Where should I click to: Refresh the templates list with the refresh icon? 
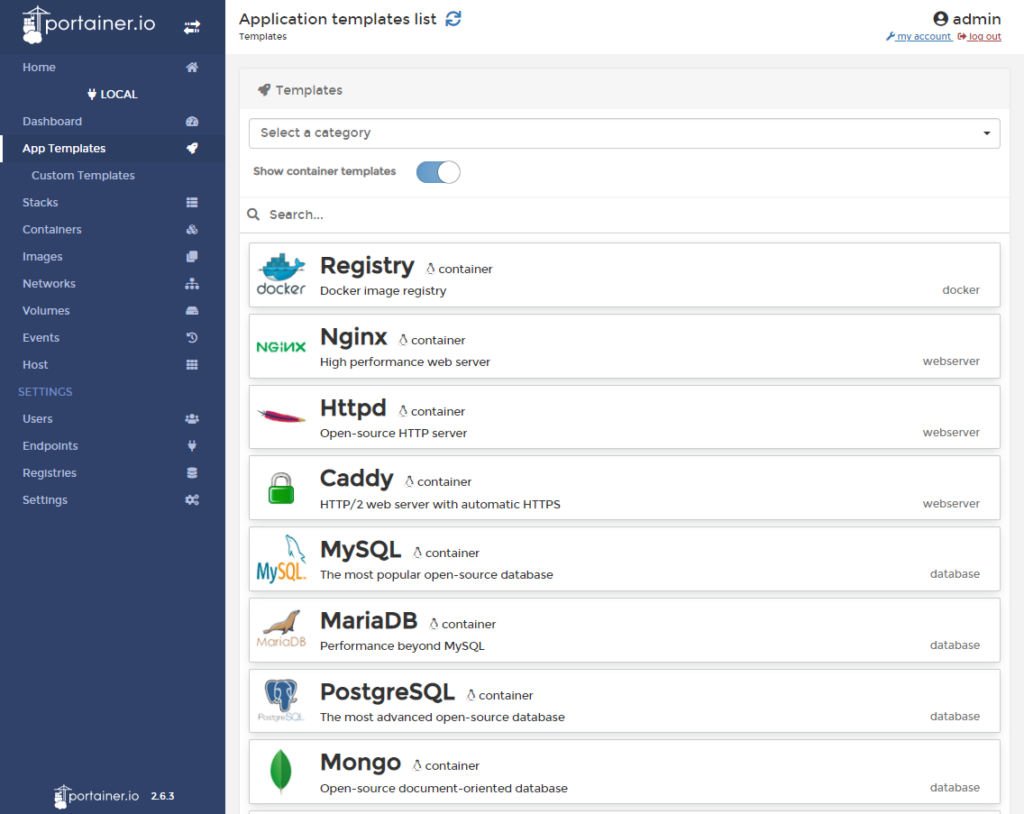(453, 19)
